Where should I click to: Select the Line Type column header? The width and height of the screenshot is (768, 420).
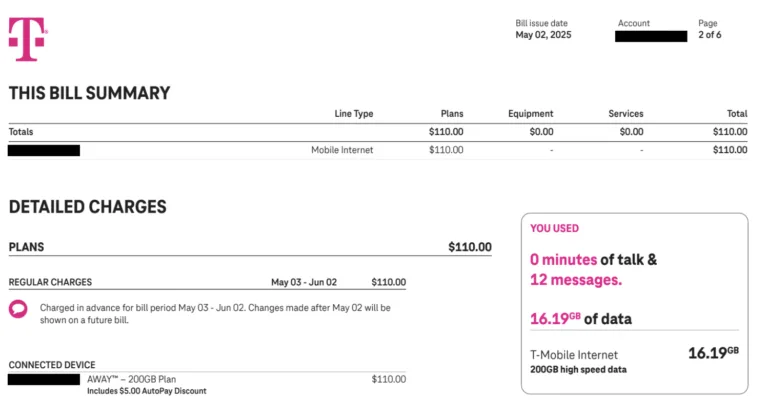tap(354, 114)
